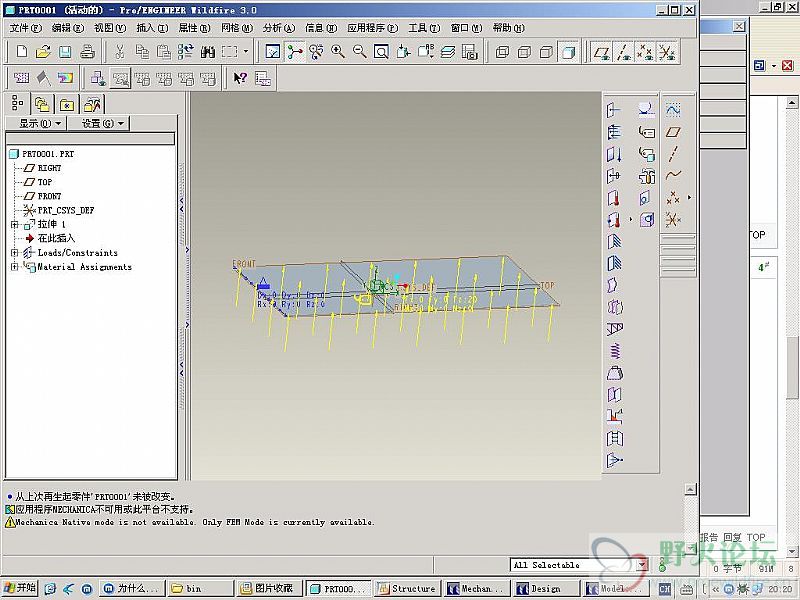Open the selection box dropdown arrow
Viewport: 800px width, 600px height.
pyautogui.click(x=246, y=52)
